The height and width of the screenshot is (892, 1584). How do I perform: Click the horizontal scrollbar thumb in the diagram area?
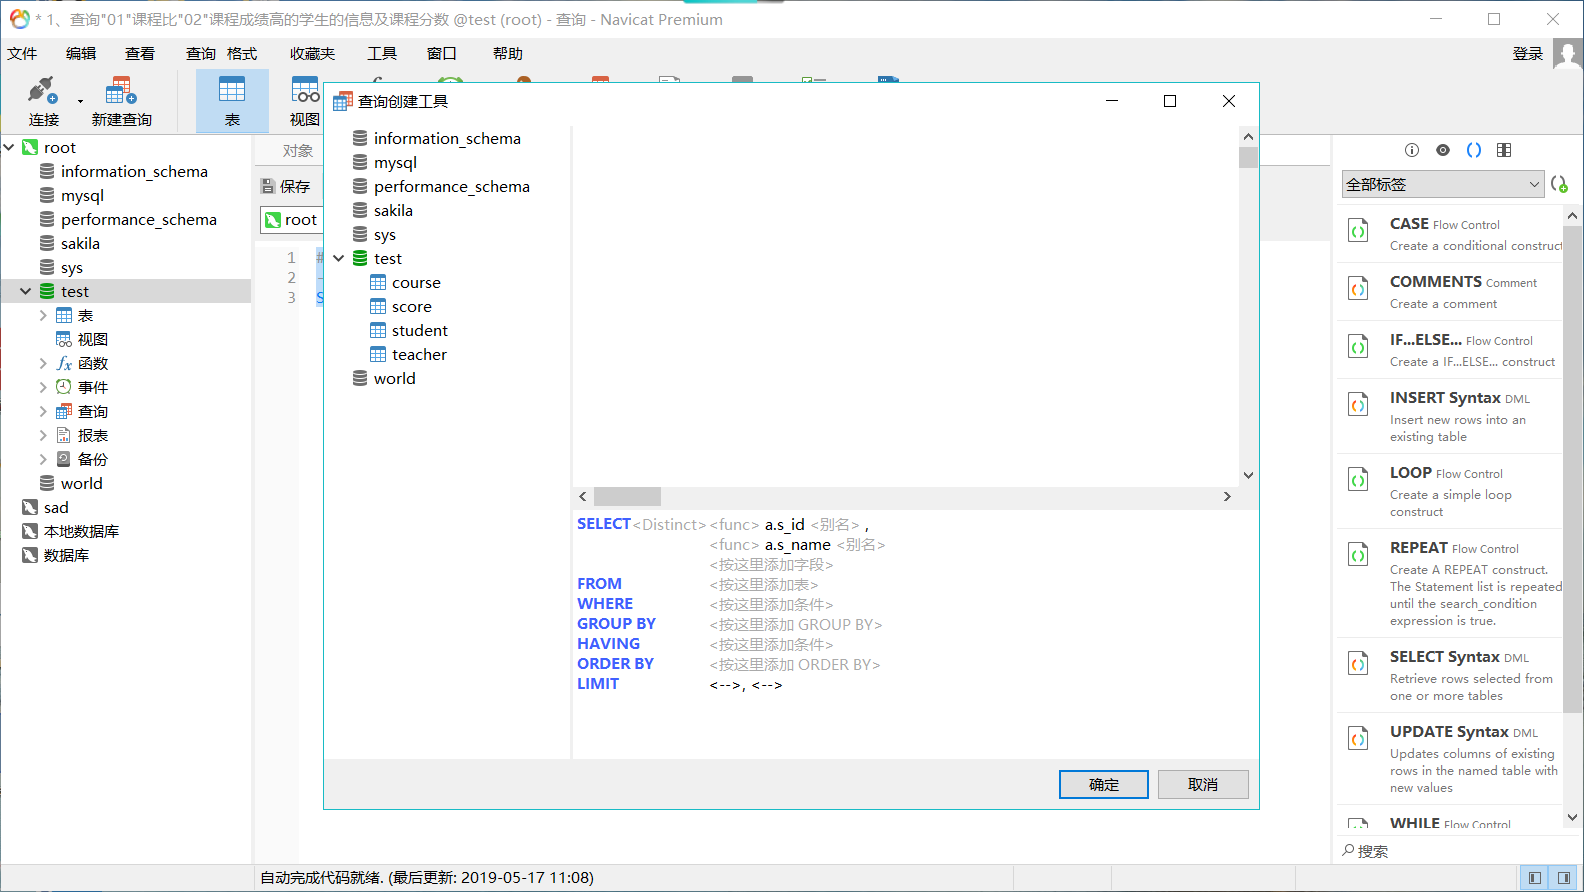point(627,497)
